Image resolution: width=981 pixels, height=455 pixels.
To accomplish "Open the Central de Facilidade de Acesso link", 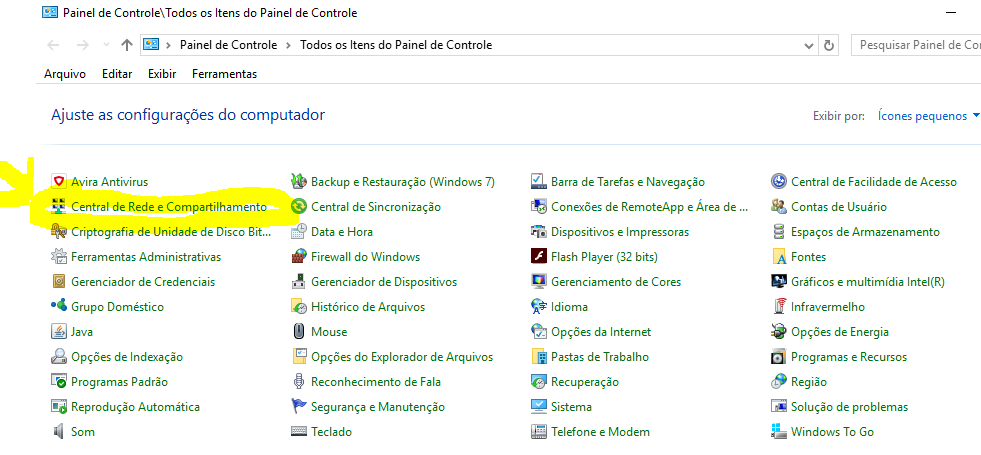I will click(x=874, y=181).
